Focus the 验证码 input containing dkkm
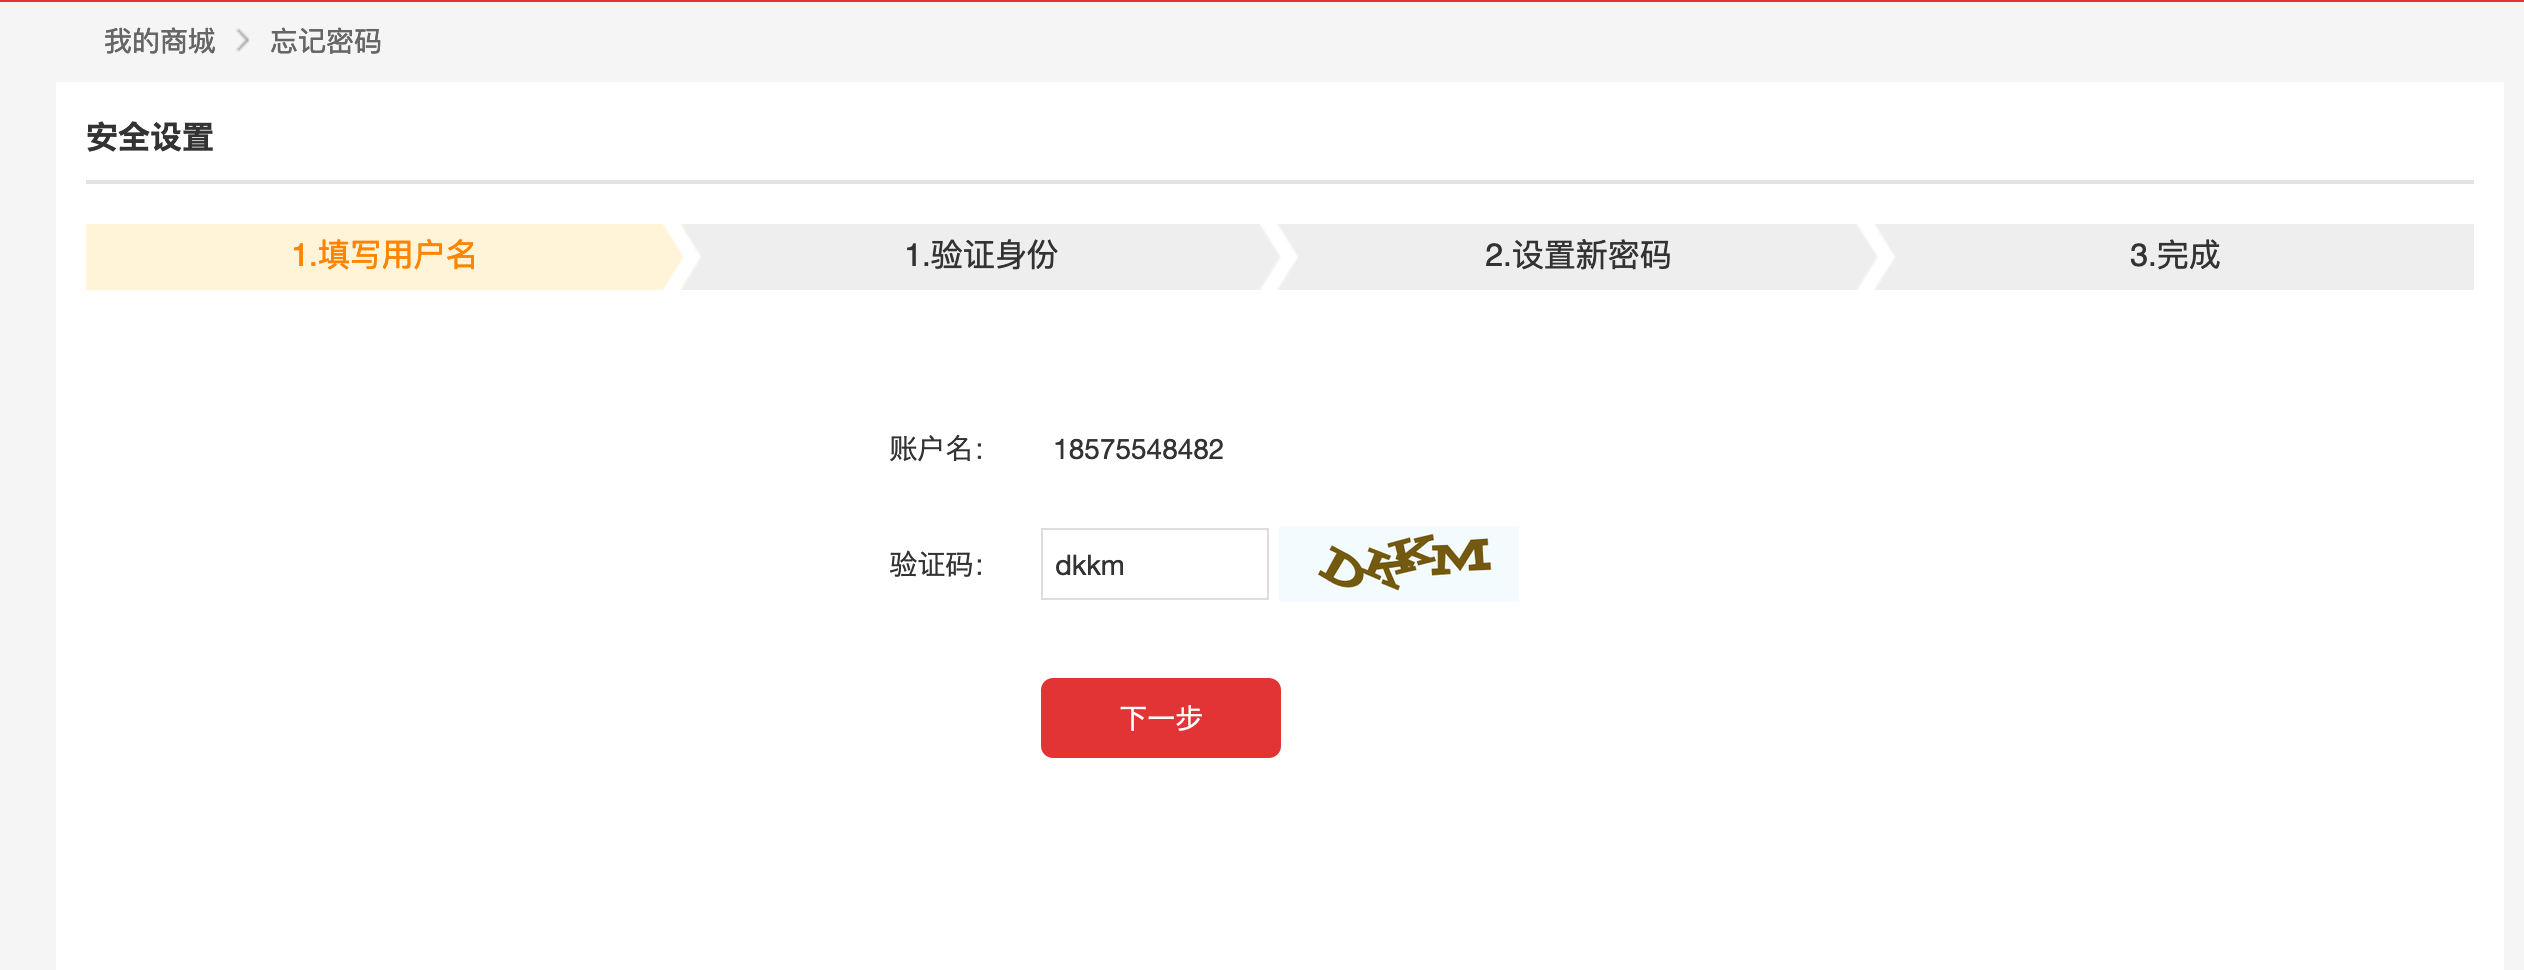Image resolution: width=2524 pixels, height=970 pixels. click(x=1155, y=564)
